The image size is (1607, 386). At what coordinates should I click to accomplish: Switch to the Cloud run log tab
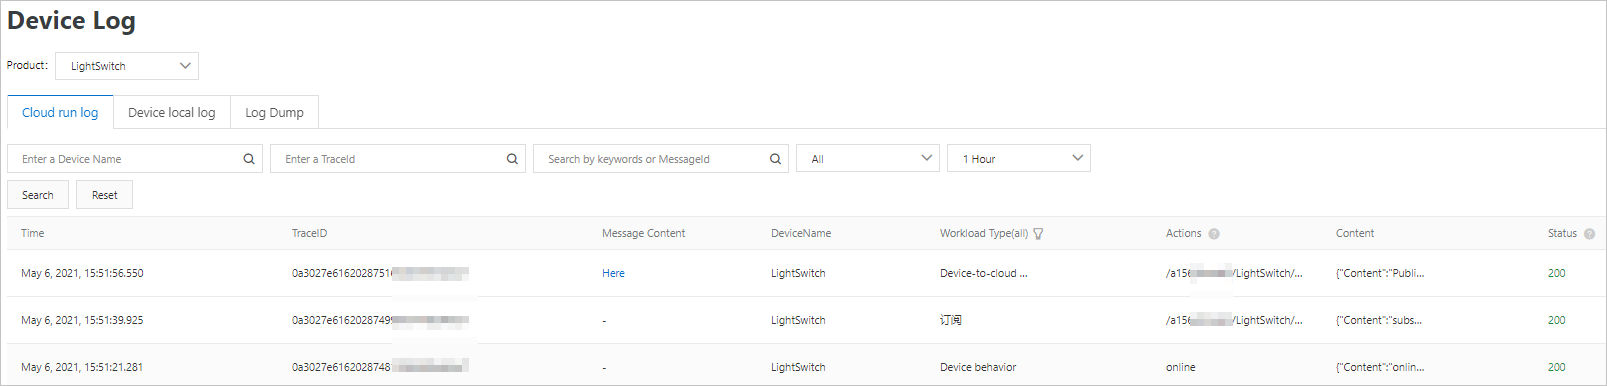tap(60, 113)
